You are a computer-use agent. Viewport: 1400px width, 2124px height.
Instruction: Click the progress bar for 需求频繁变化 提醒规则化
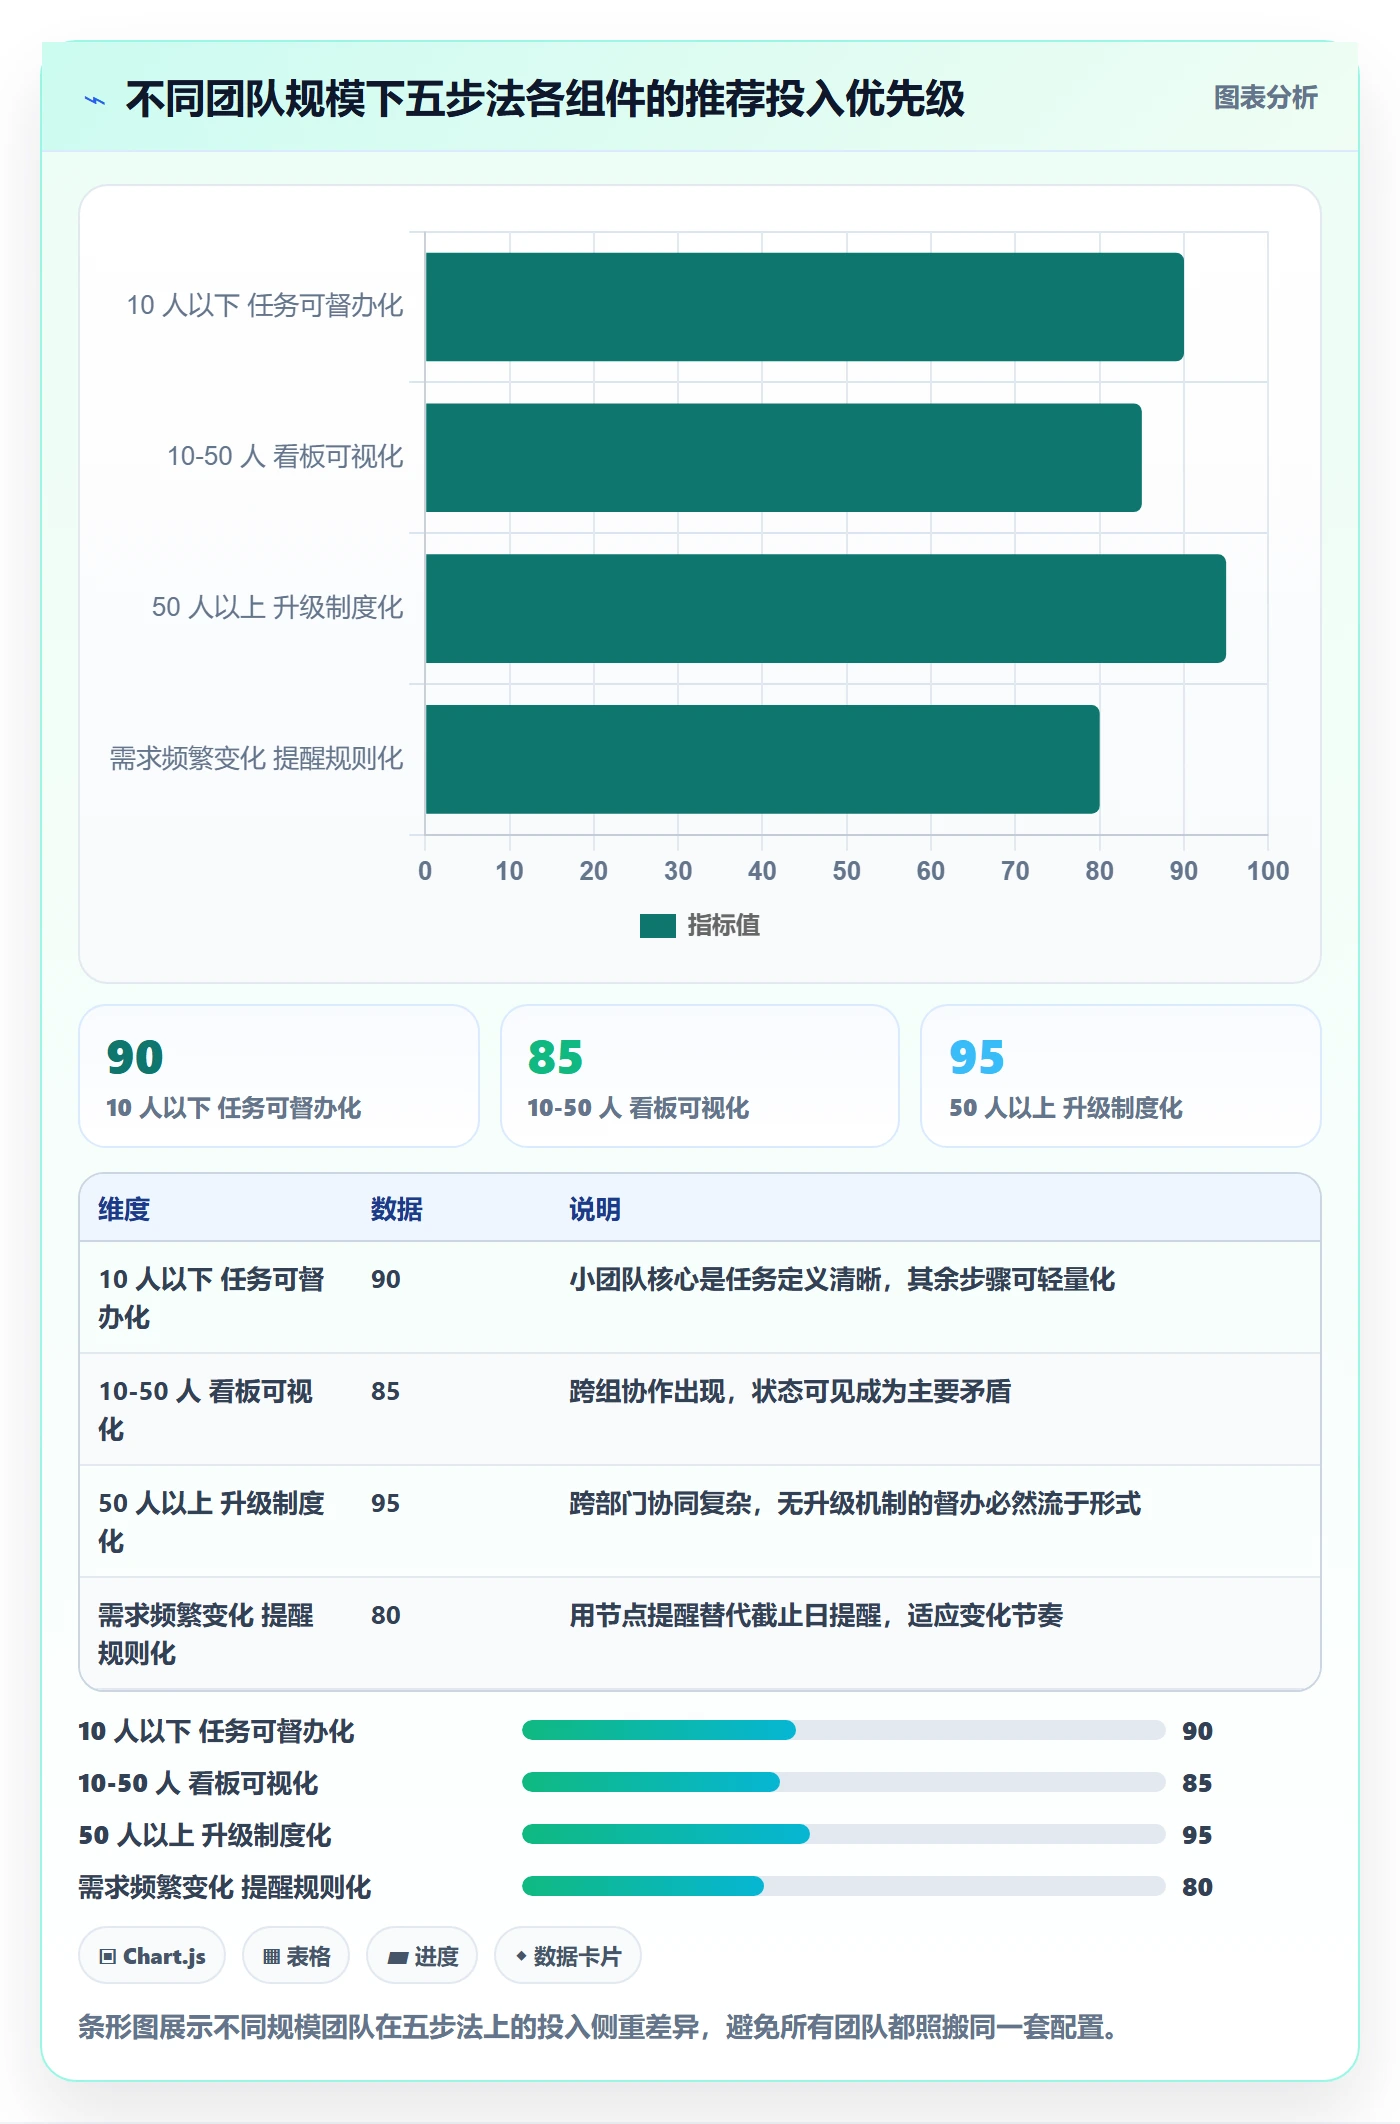tap(844, 1886)
